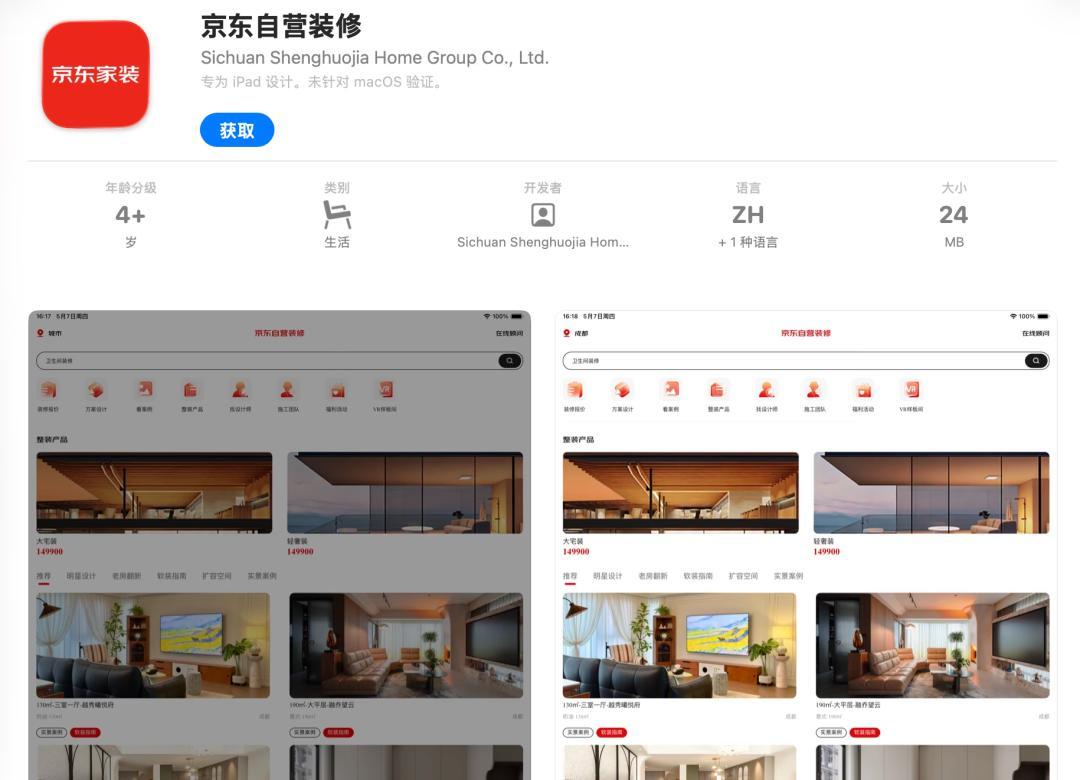Click red 京东自营装修 title inside 成都 preview
1080x780 pixels.
[x=806, y=333]
